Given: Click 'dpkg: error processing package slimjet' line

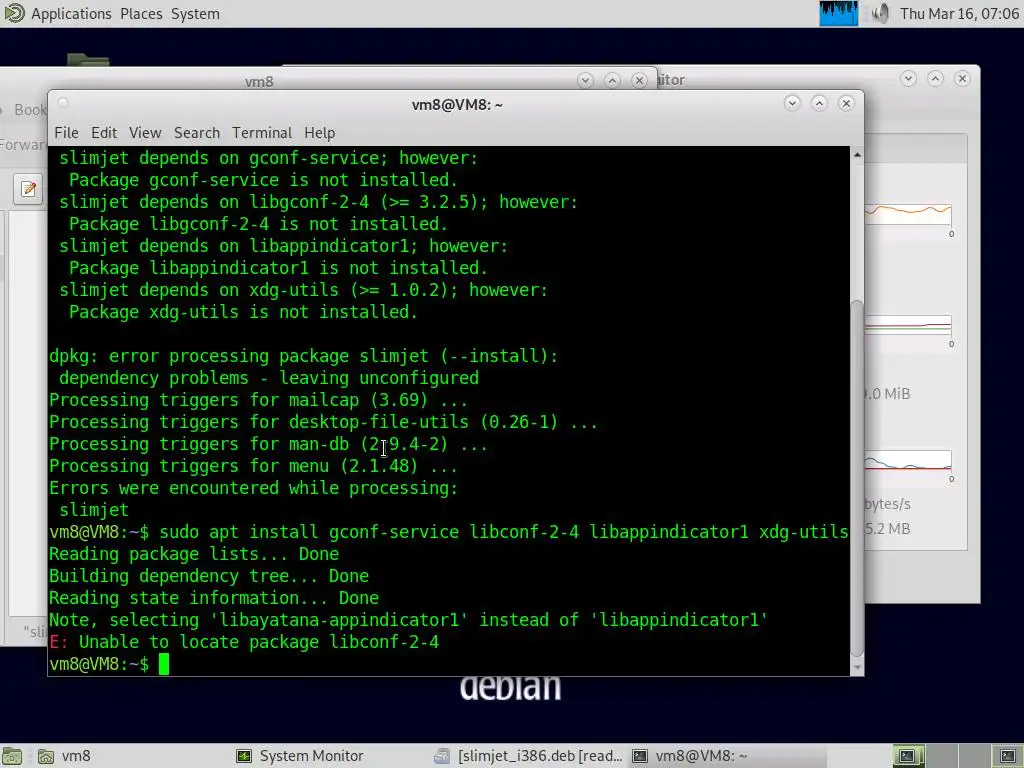Looking at the screenshot, I should (304, 356).
